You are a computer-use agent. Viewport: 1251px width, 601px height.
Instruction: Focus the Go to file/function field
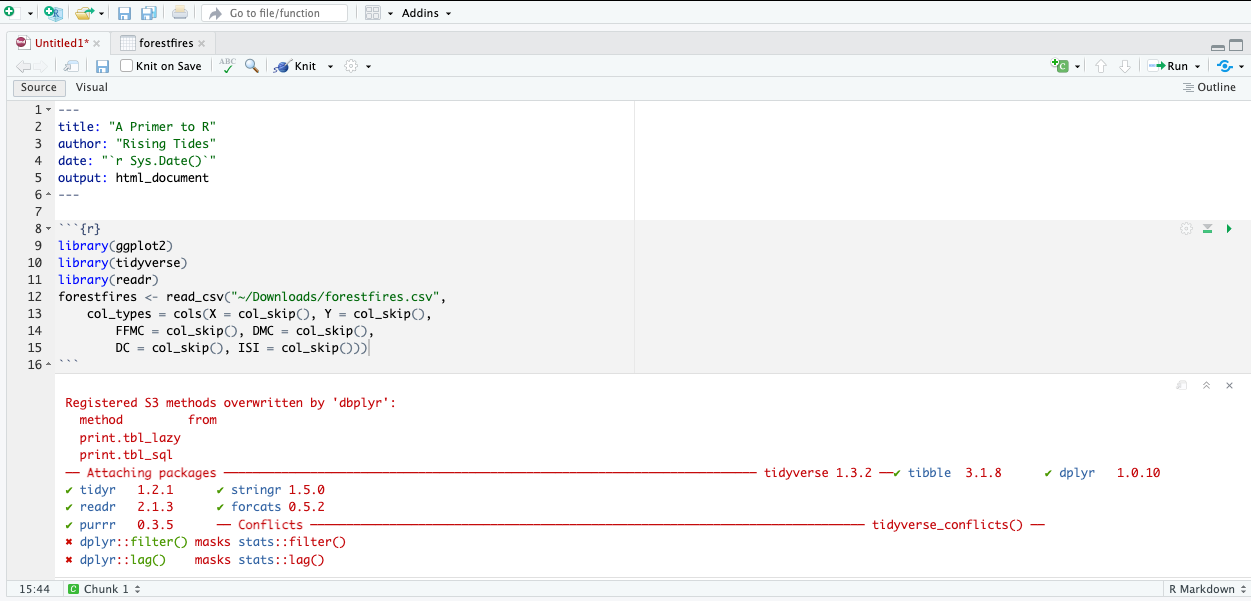[275, 13]
